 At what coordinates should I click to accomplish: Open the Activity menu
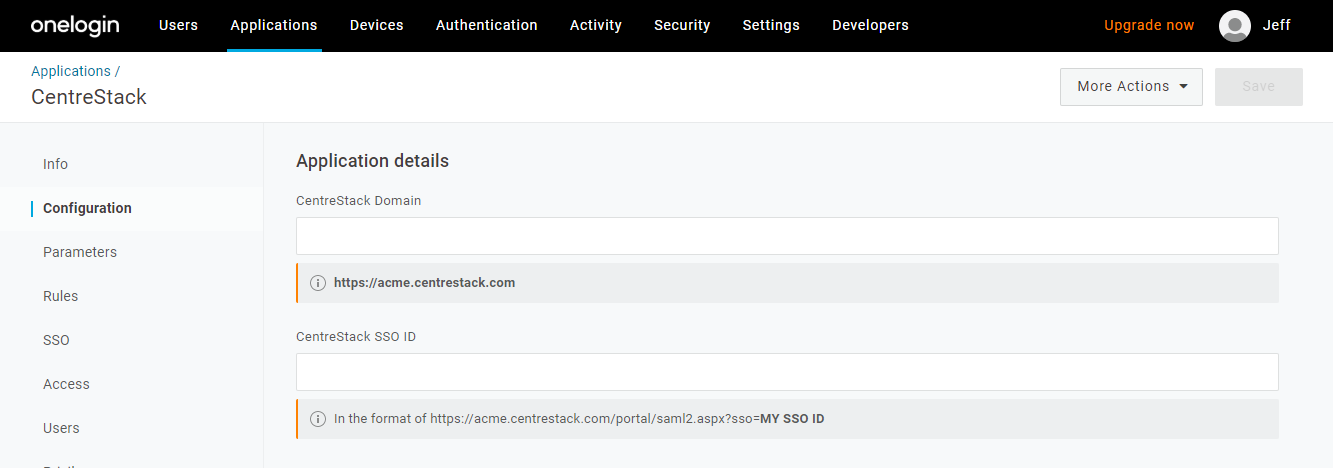point(596,26)
